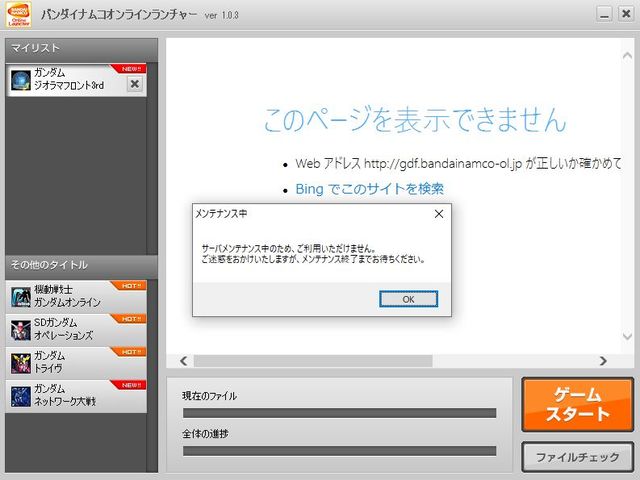640x480 pixels.
Task: Click the サーバメンテナンス中 message text
Action: pyautogui.click(x=313, y=253)
